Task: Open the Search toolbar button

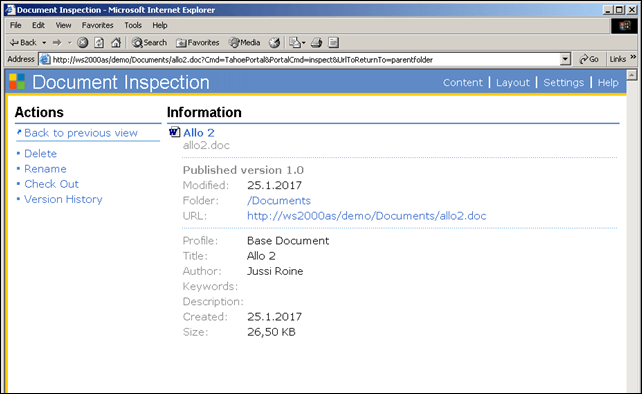Action: (x=149, y=43)
